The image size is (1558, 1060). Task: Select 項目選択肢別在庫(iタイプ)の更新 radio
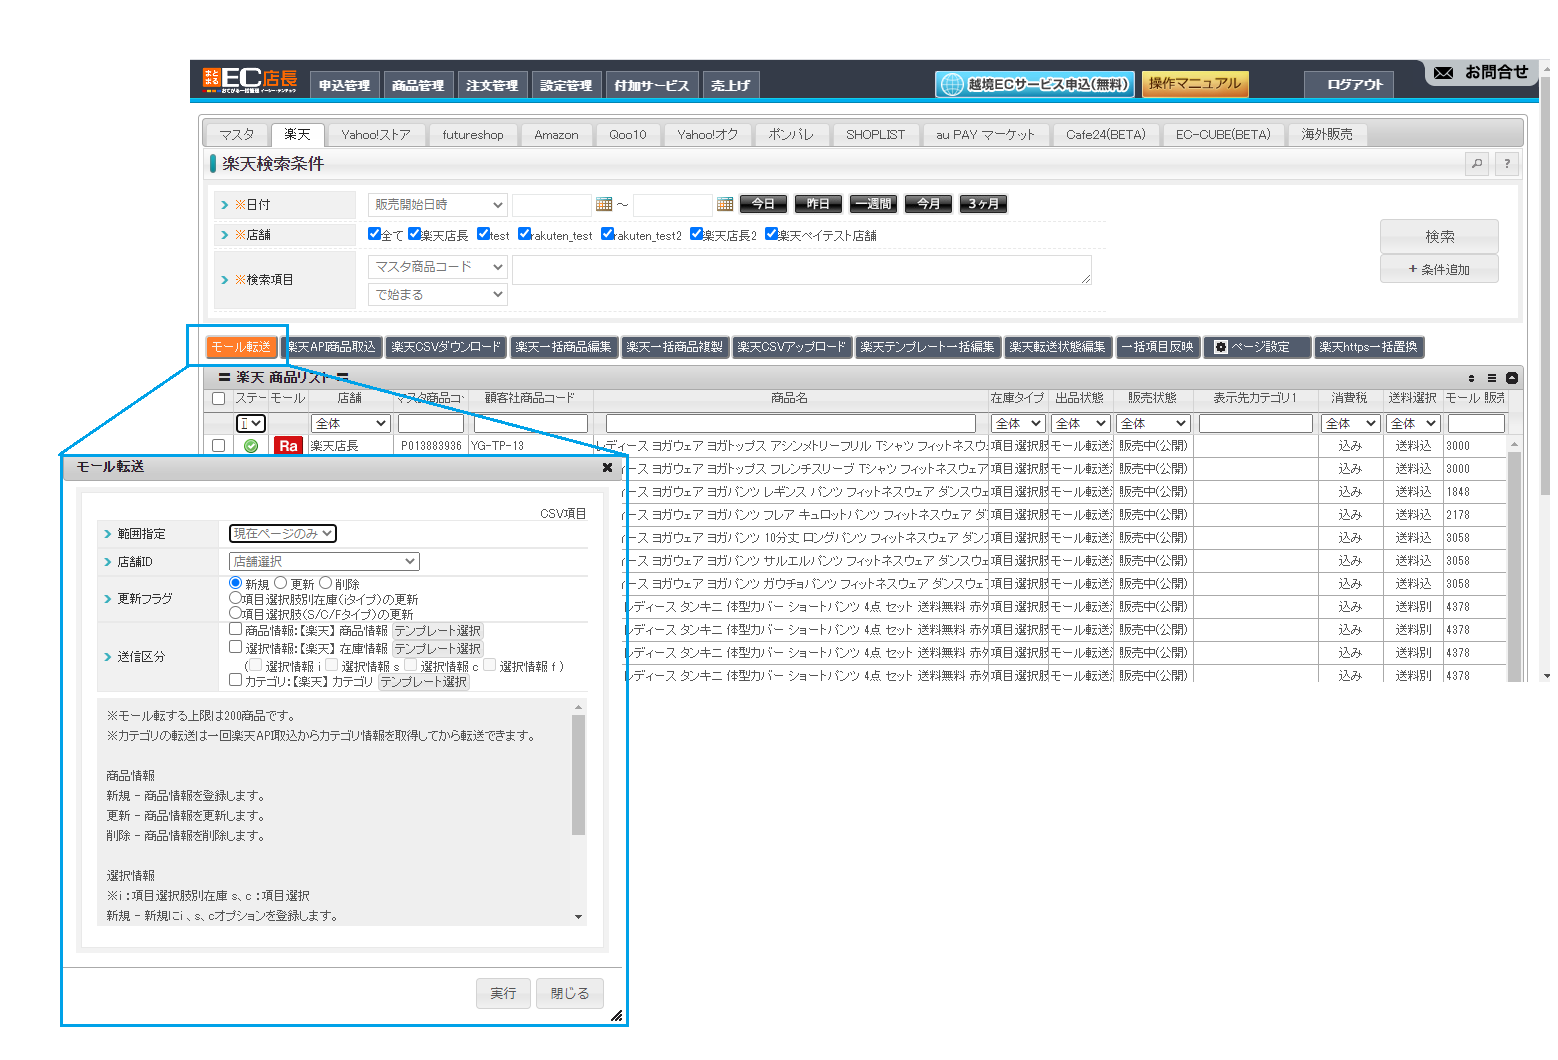[x=236, y=598]
